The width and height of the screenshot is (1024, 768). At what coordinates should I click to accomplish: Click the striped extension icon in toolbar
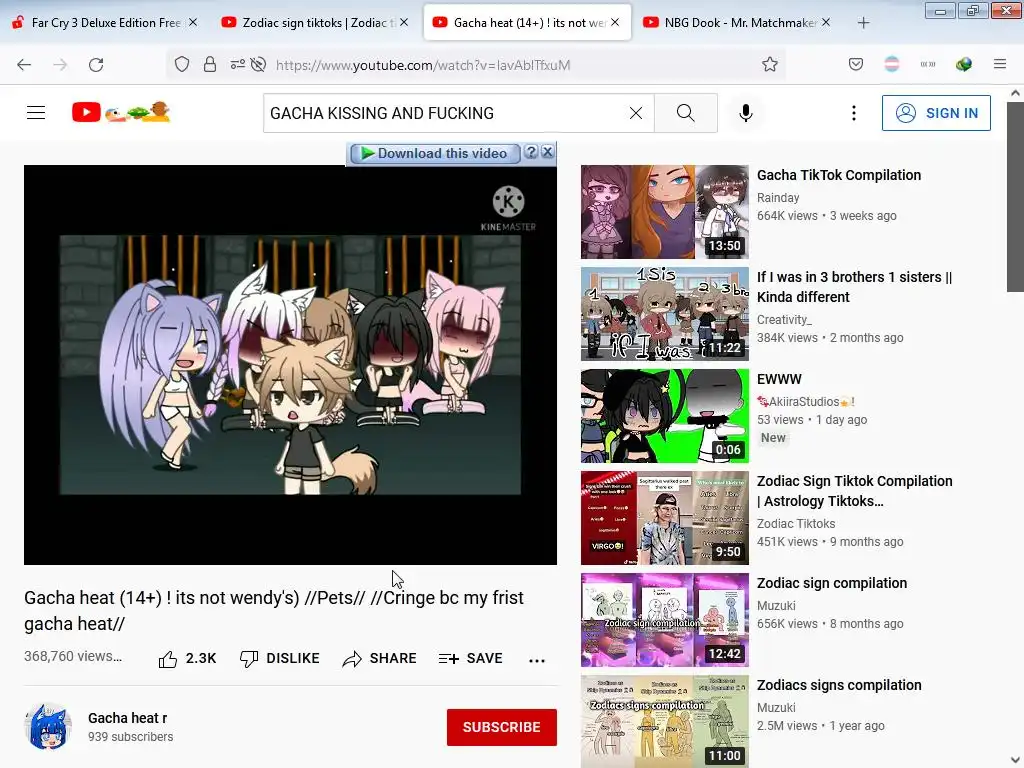[891, 64]
